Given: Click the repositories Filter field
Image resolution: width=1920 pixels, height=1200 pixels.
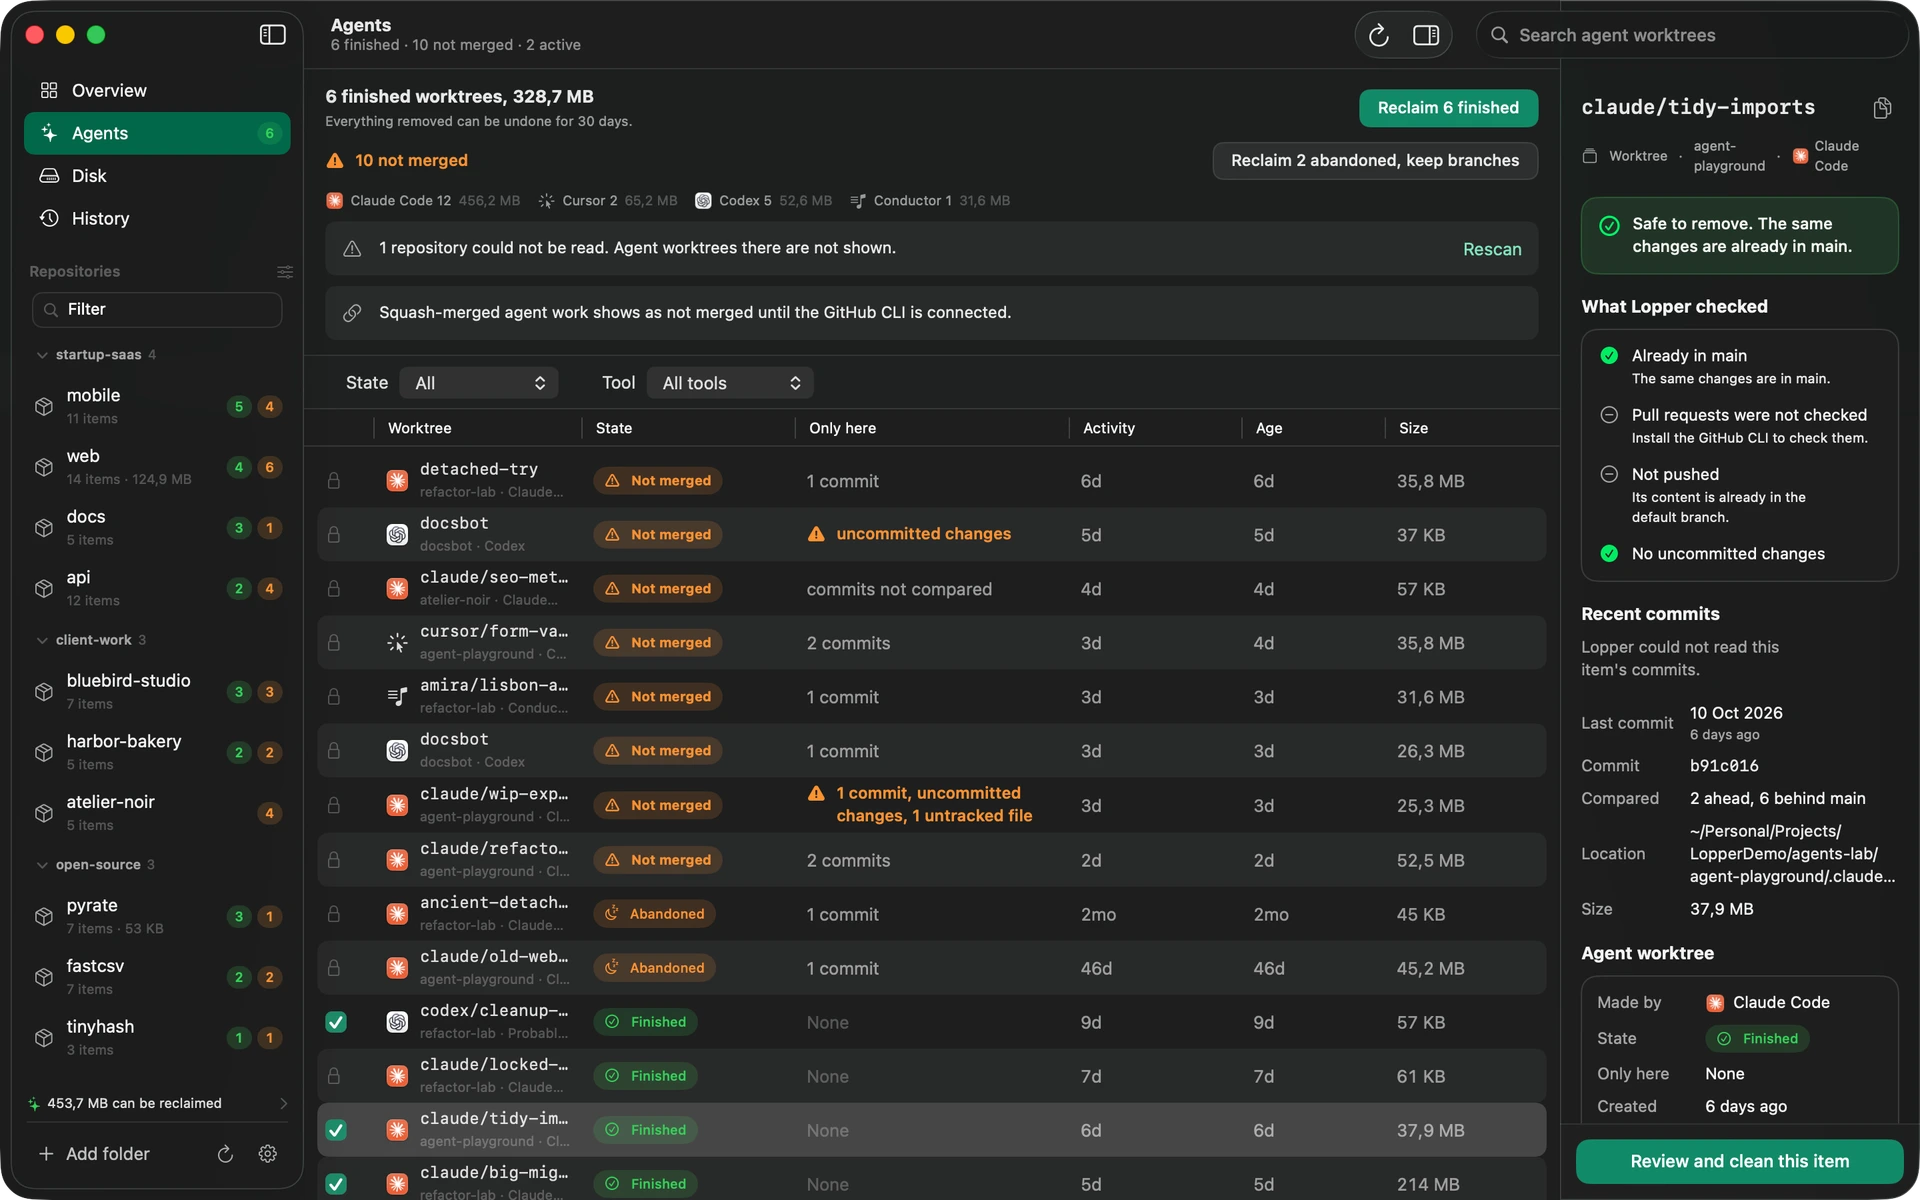Looking at the screenshot, I should tap(157, 310).
